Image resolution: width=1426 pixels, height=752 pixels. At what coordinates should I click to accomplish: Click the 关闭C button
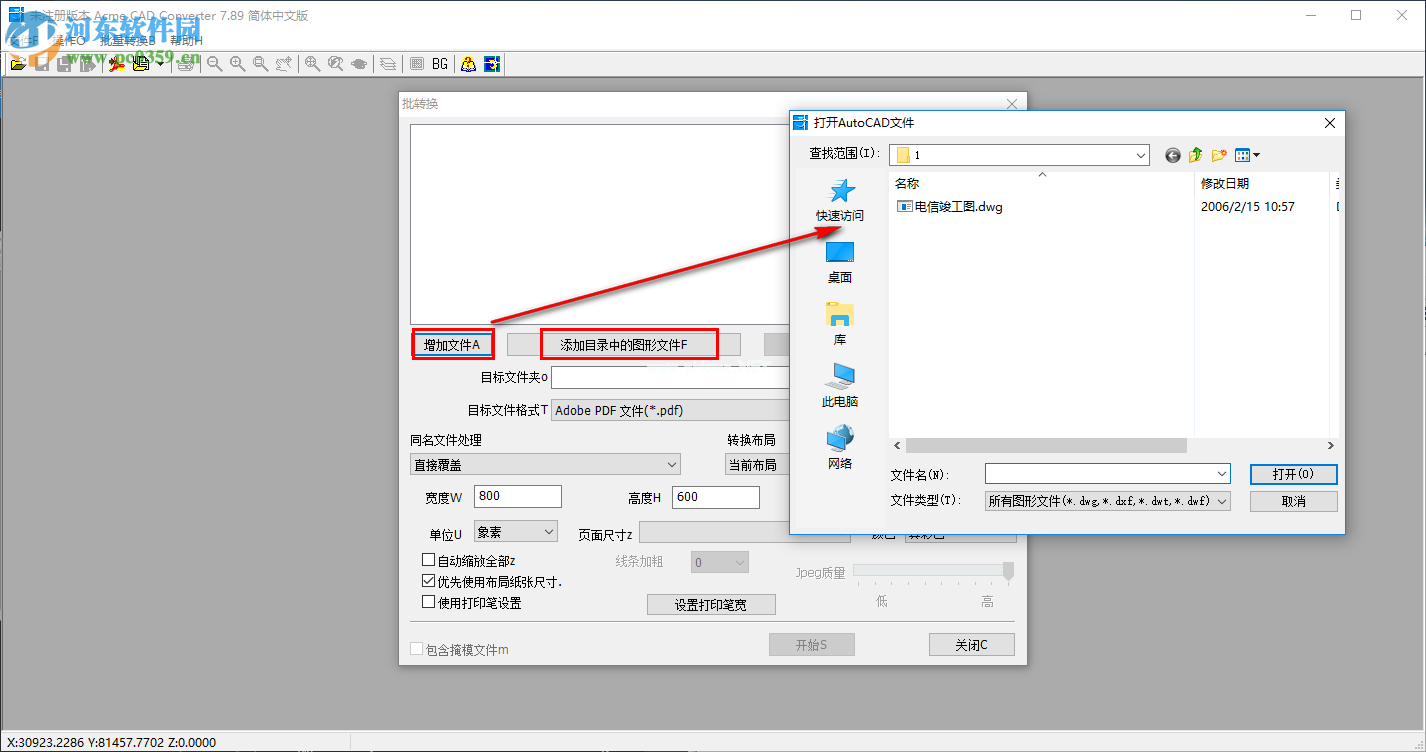971,645
